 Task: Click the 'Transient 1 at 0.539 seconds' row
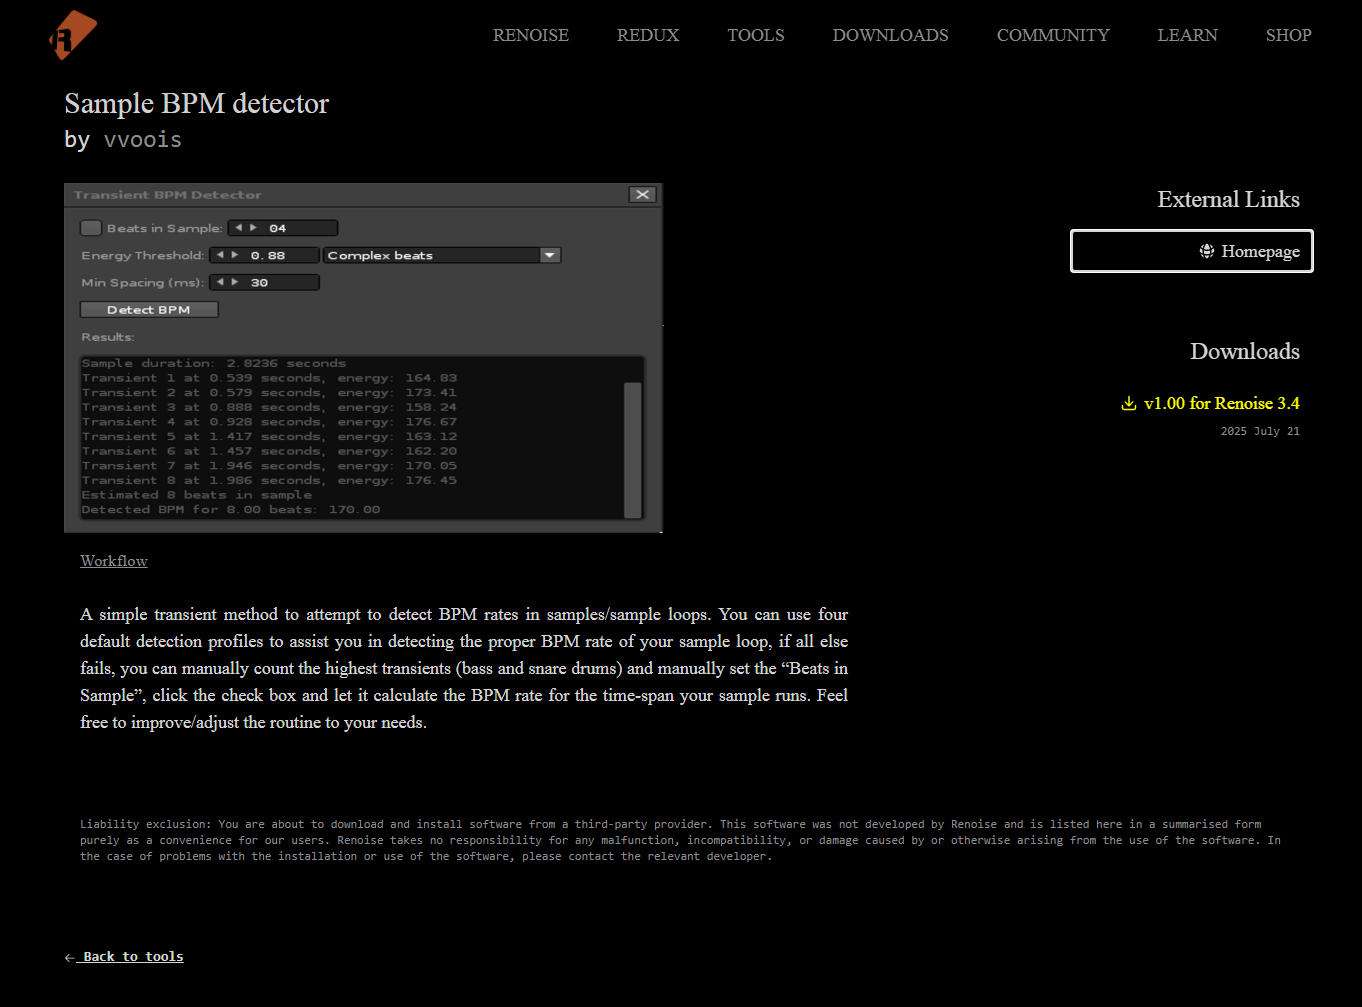pos(269,378)
